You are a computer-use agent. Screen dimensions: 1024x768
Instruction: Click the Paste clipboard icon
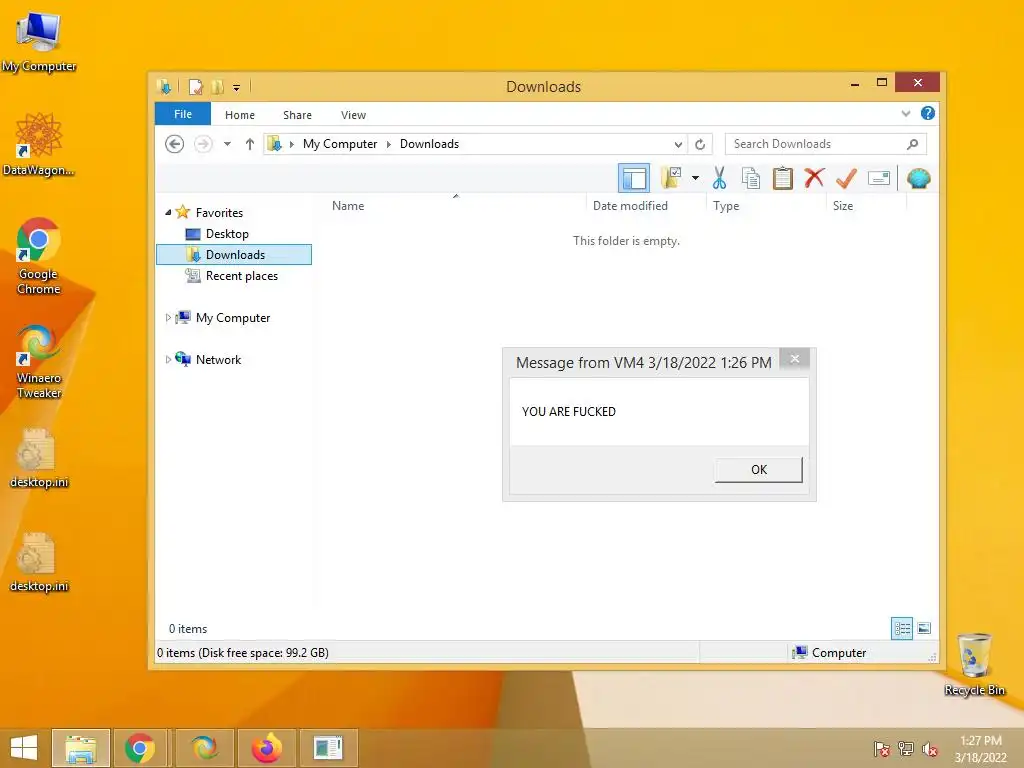click(x=782, y=178)
